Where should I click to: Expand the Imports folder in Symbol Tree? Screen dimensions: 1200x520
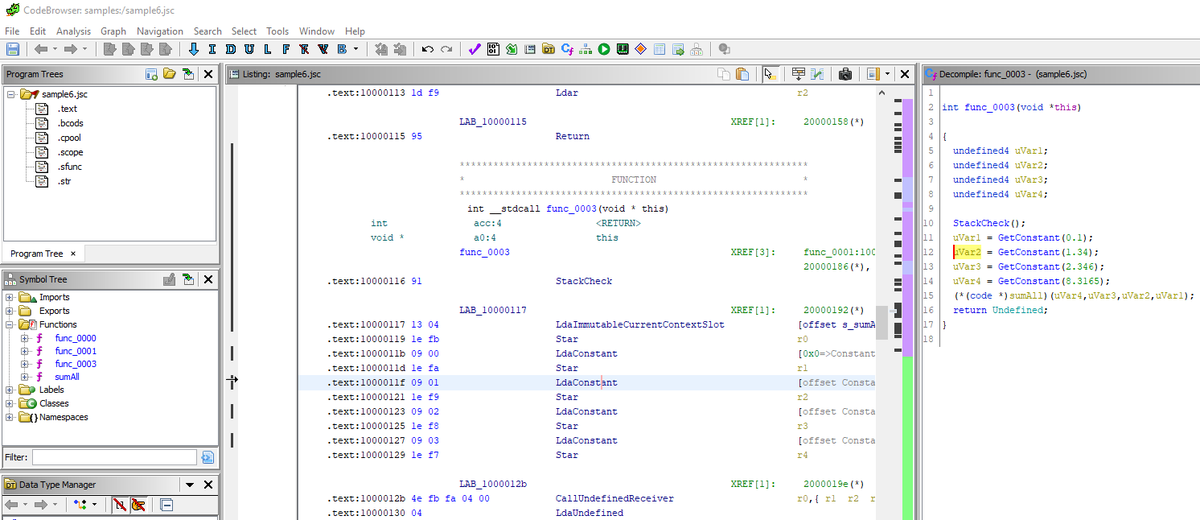tap(11, 298)
